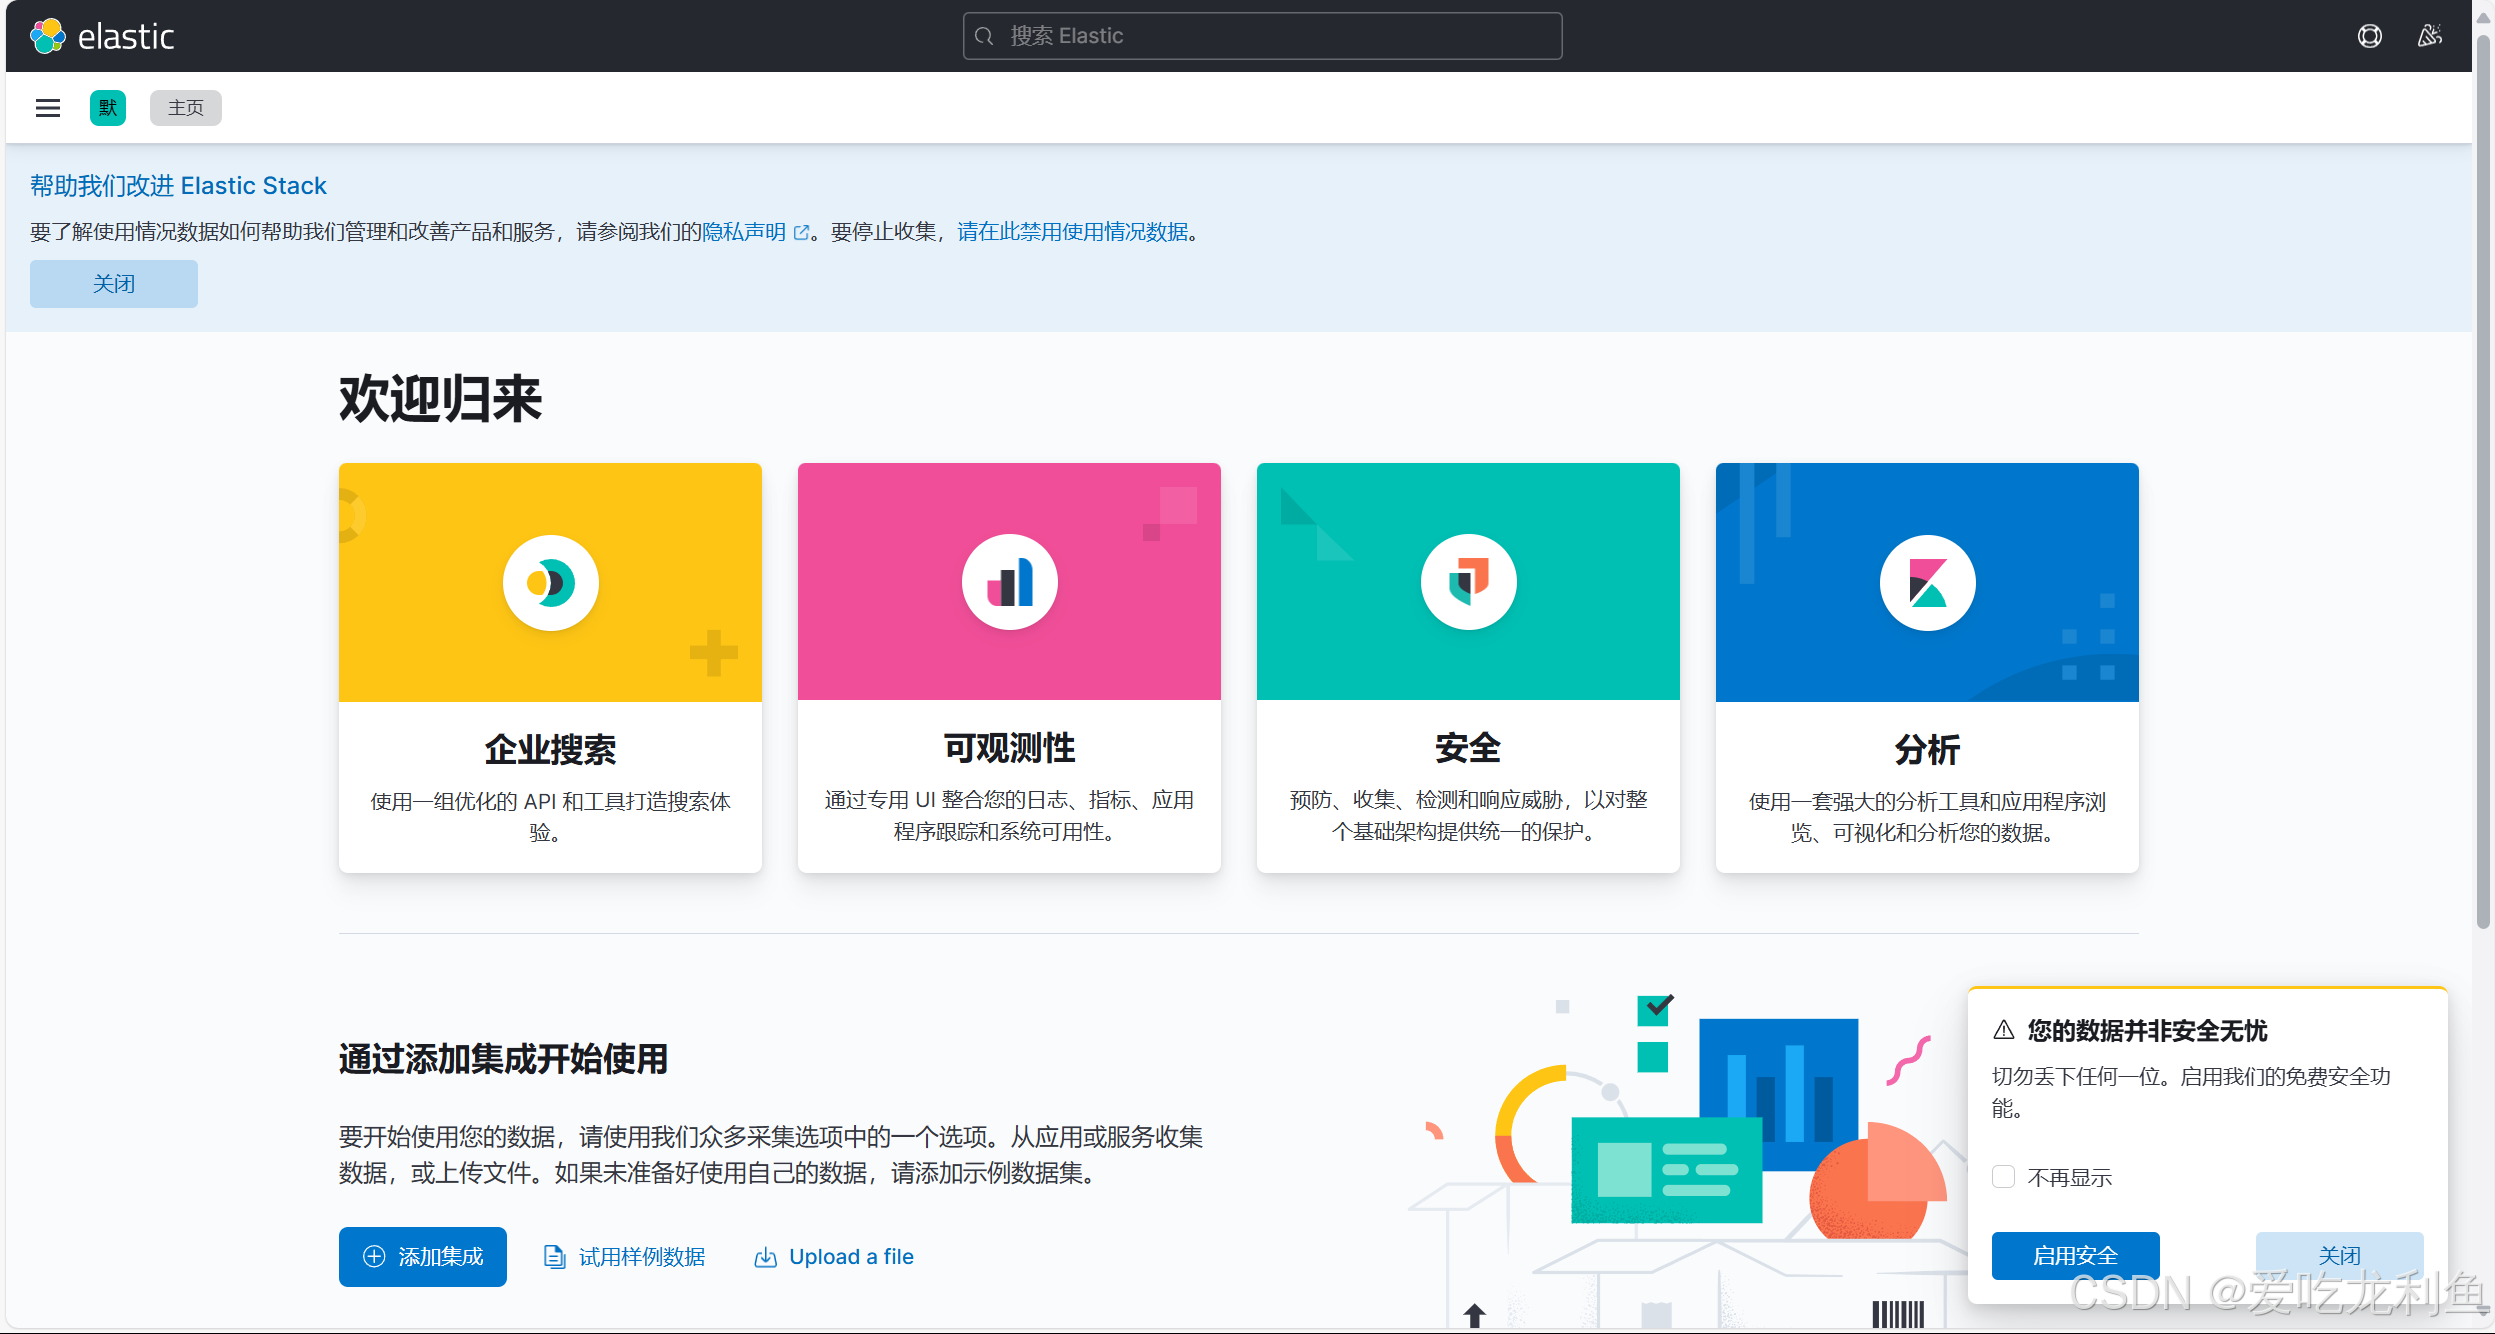Click the 添加集成 button
This screenshot has height=1334, width=2495.
tap(423, 1257)
